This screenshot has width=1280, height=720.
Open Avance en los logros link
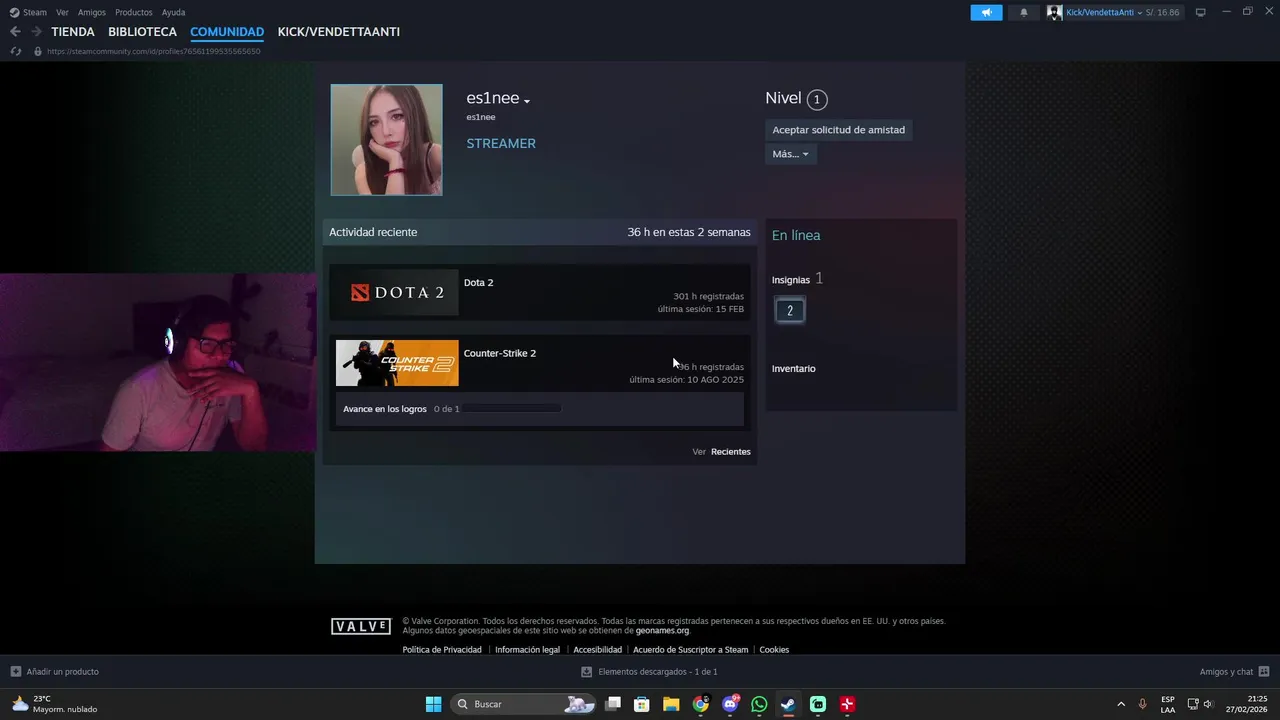385,409
